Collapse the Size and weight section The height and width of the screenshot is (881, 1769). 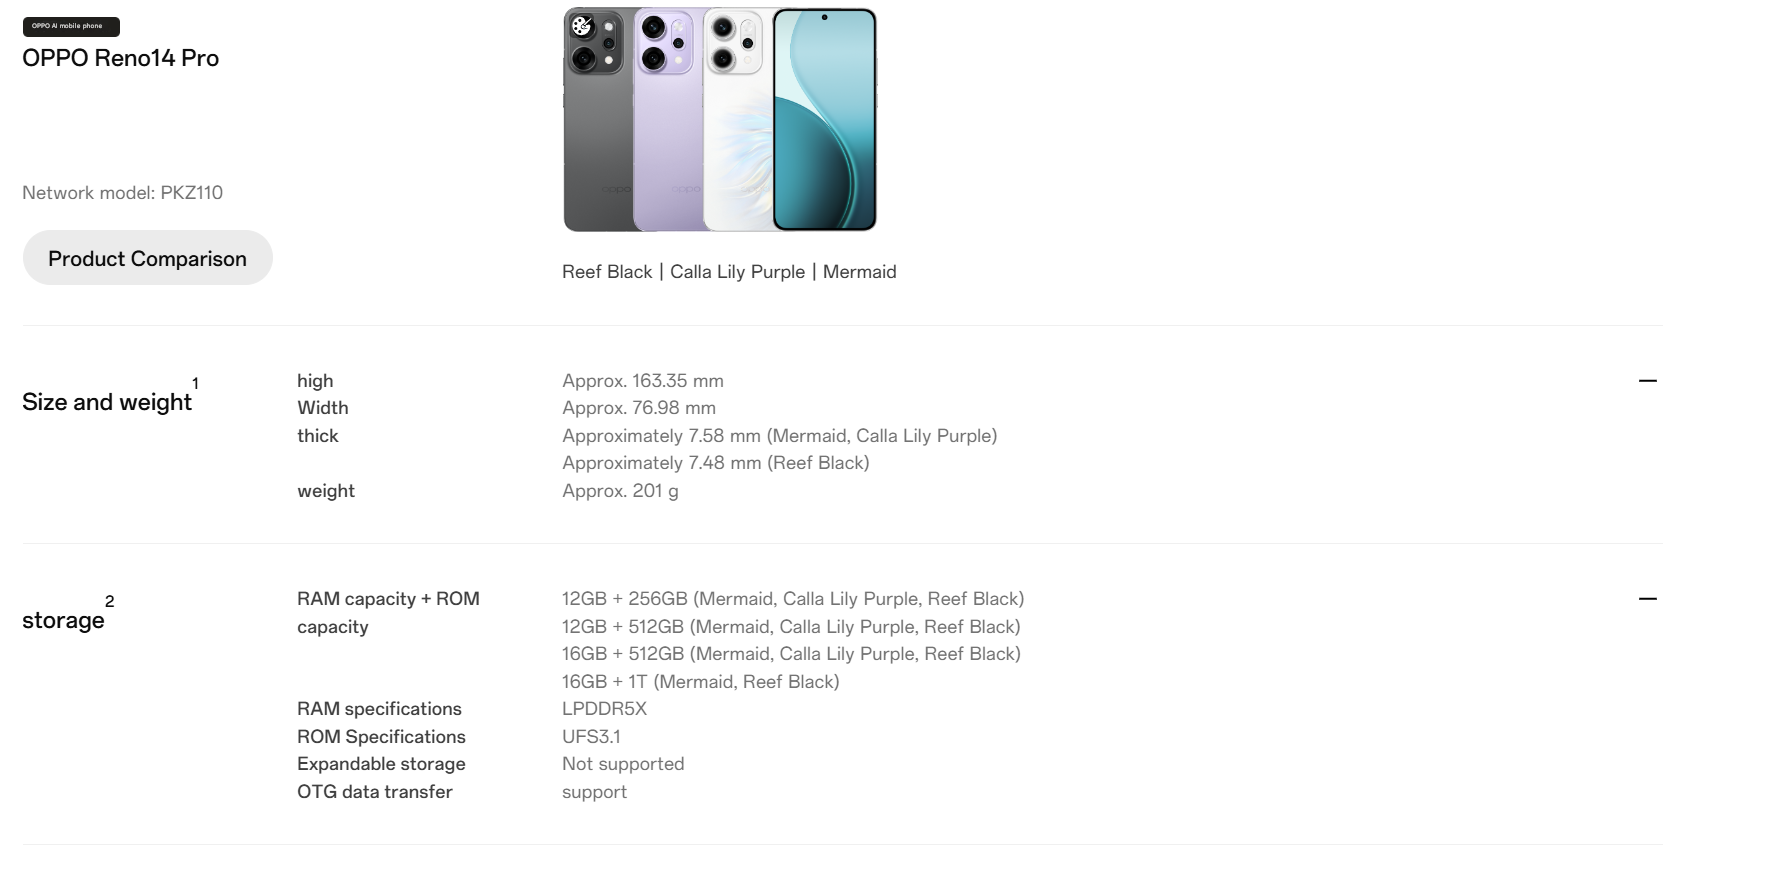point(1647,381)
